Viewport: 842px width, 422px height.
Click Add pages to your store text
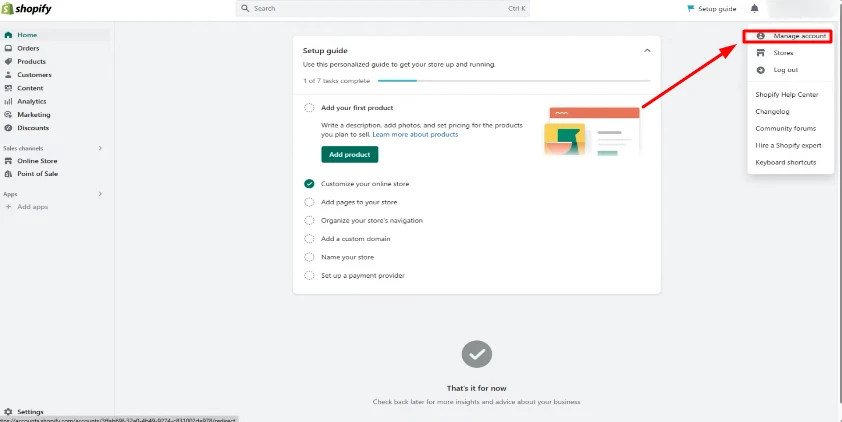pyautogui.click(x=359, y=202)
